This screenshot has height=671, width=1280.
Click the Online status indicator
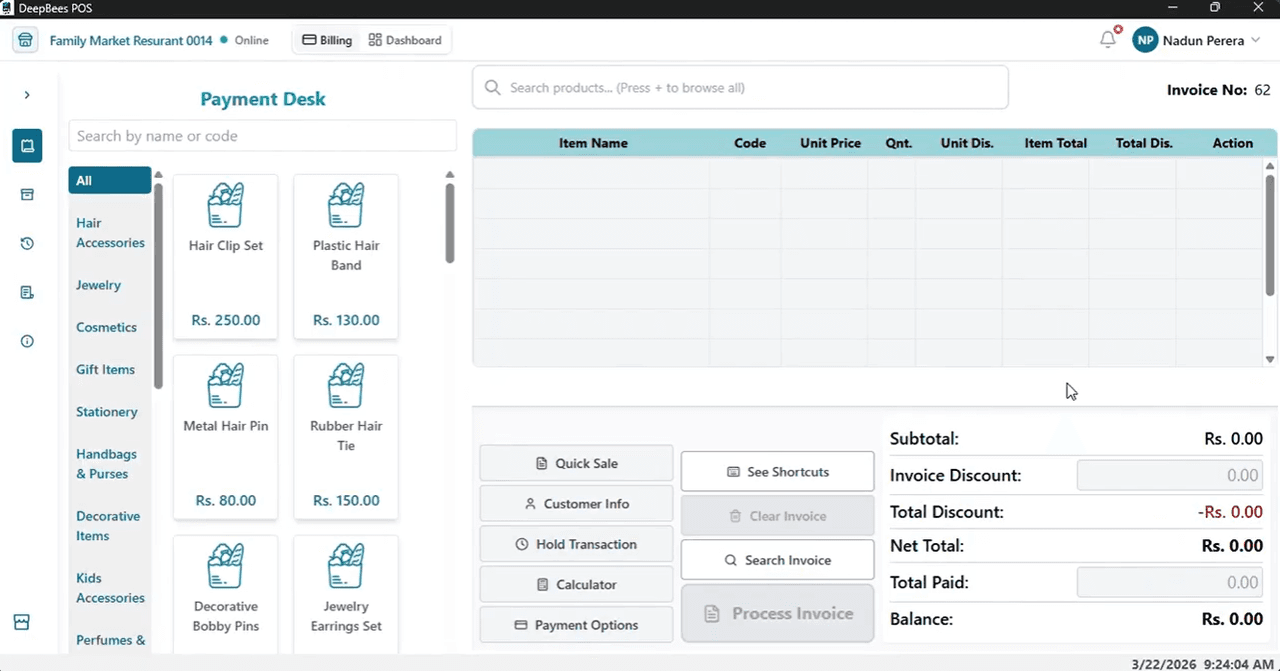pos(246,41)
